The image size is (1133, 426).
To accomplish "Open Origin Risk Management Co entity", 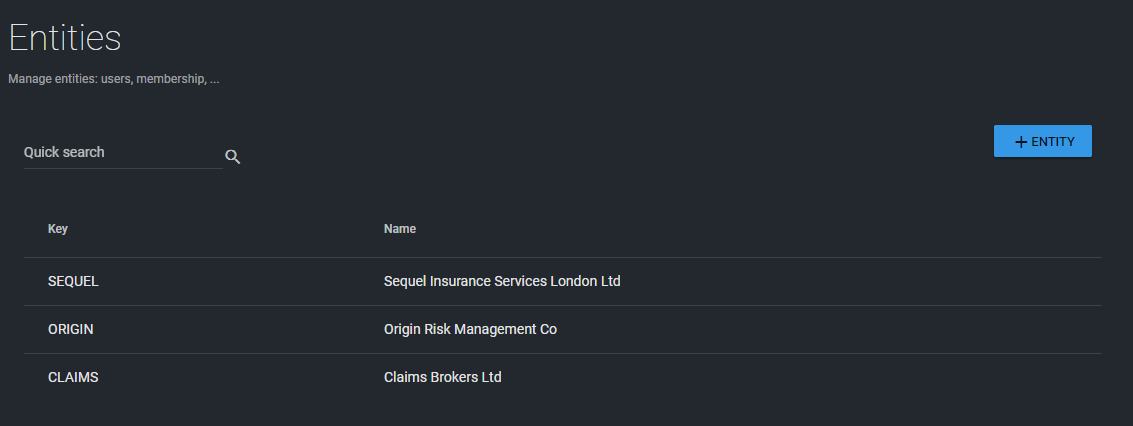I will [470, 329].
